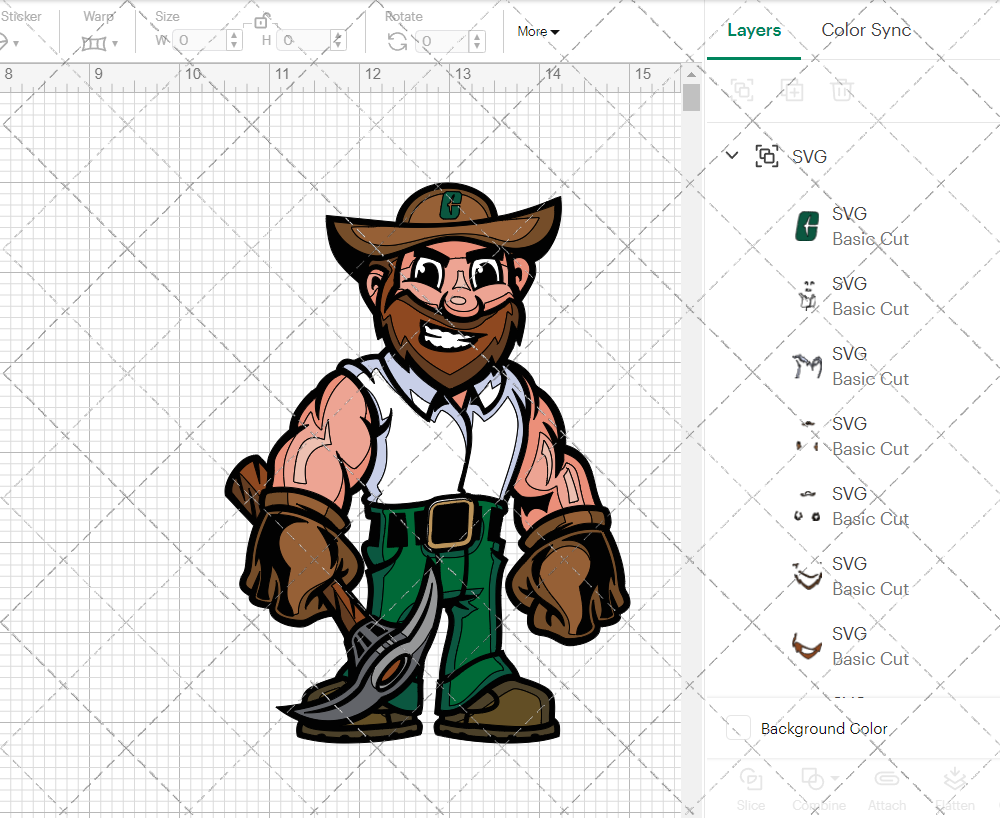Delete the selected layer using trash icon

pos(842,91)
